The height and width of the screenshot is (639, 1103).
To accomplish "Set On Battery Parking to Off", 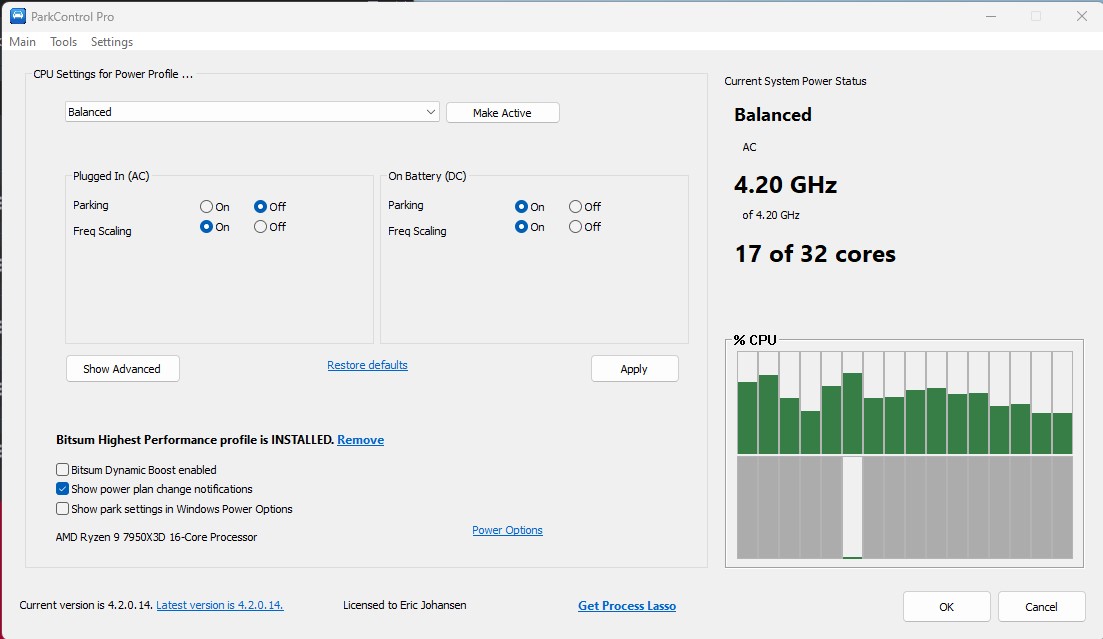I will point(576,207).
